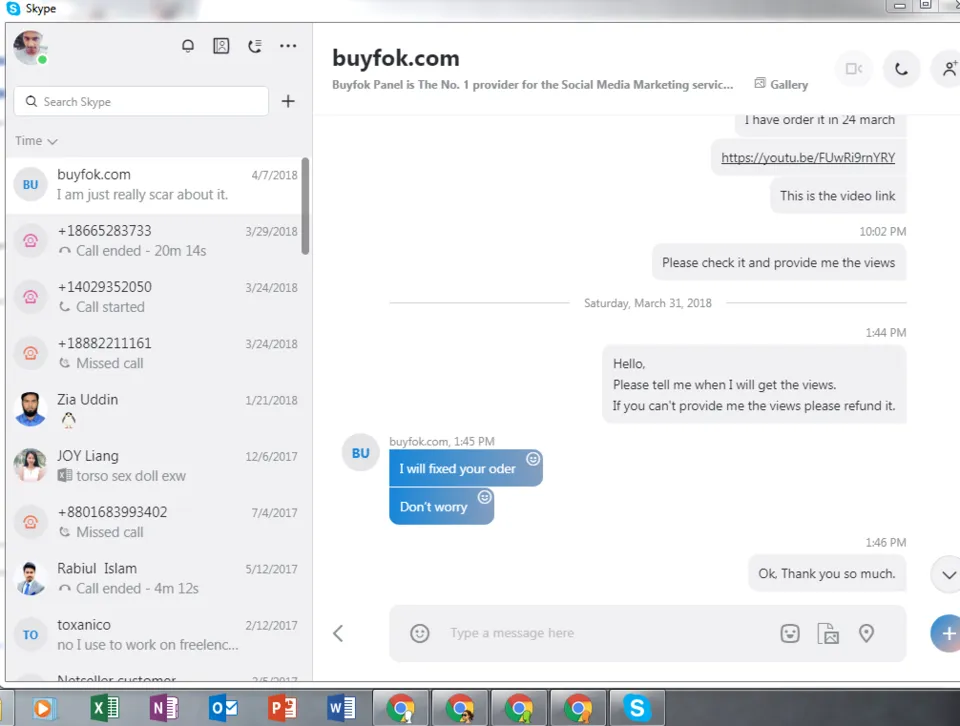
Task: Open the contacts book icon
Action: click(x=221, y=46)
